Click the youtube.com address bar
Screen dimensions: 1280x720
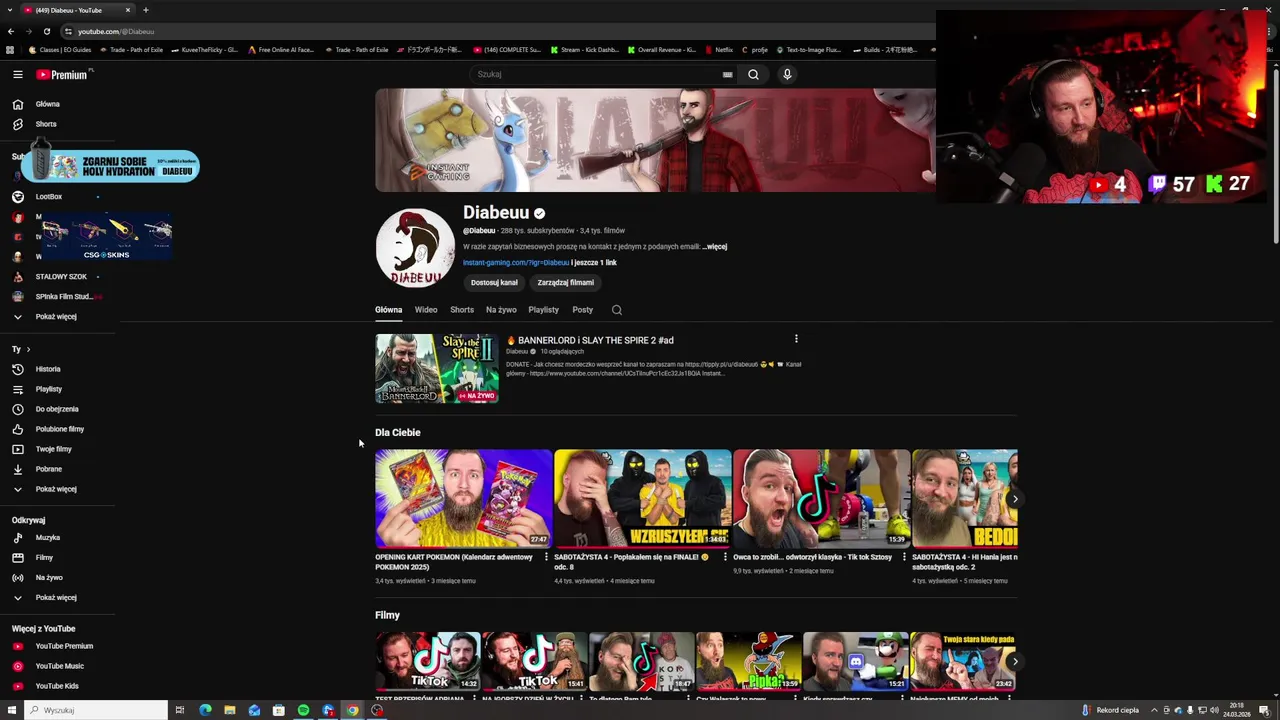tap(500, 31)
